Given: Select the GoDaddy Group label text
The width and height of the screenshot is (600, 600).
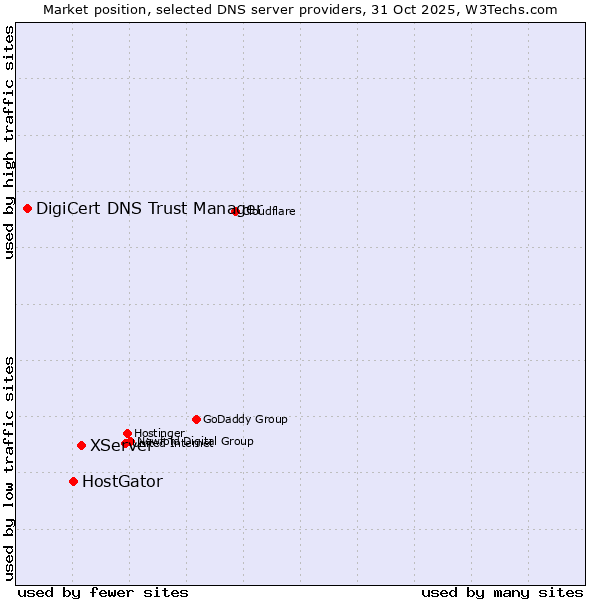Looking at the screenshot, I should (x=245, y=420).
